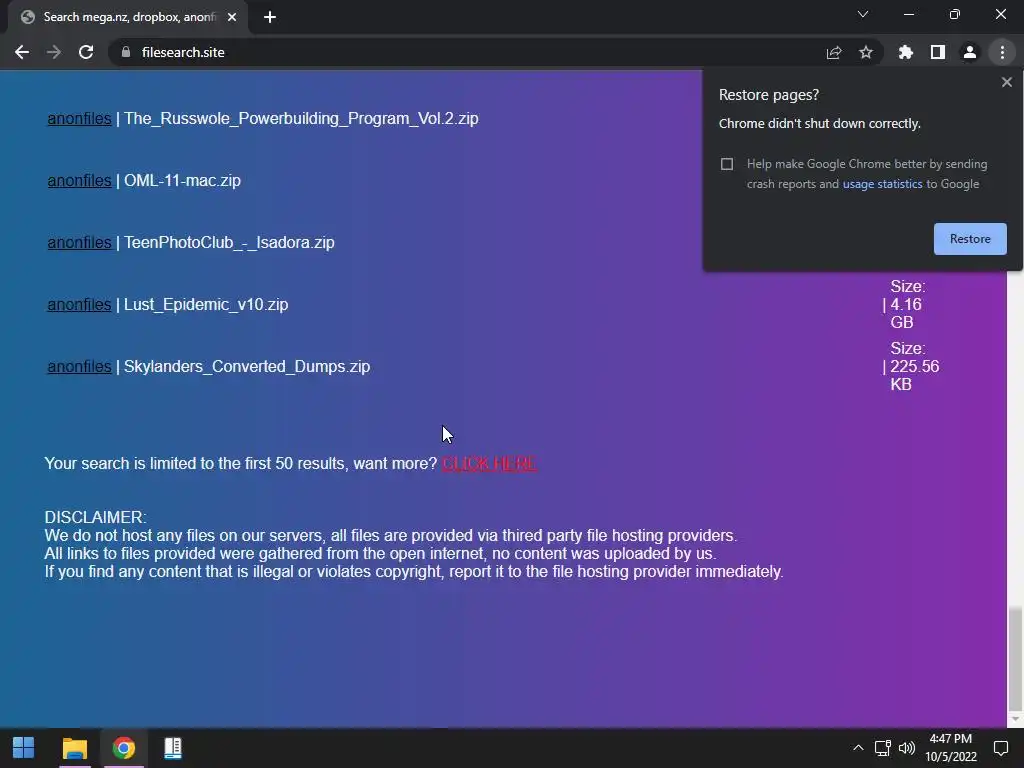The image size is (1024, 768).
Task: Click the page vertical scrollbar thumb
Action: pyautogui.click(x=1014, y=658)
